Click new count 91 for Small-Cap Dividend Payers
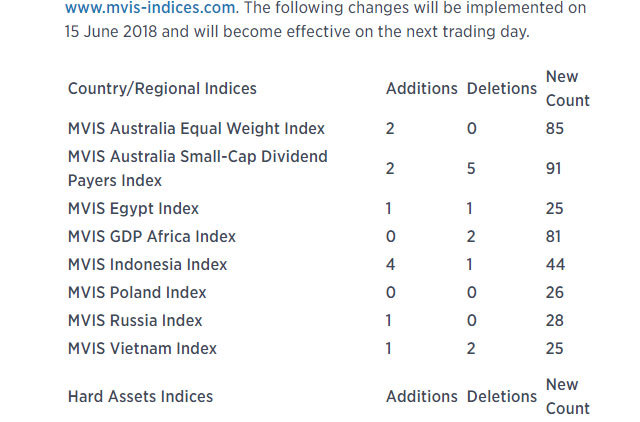Screen dimensions: 640x422 click(554, 169)
